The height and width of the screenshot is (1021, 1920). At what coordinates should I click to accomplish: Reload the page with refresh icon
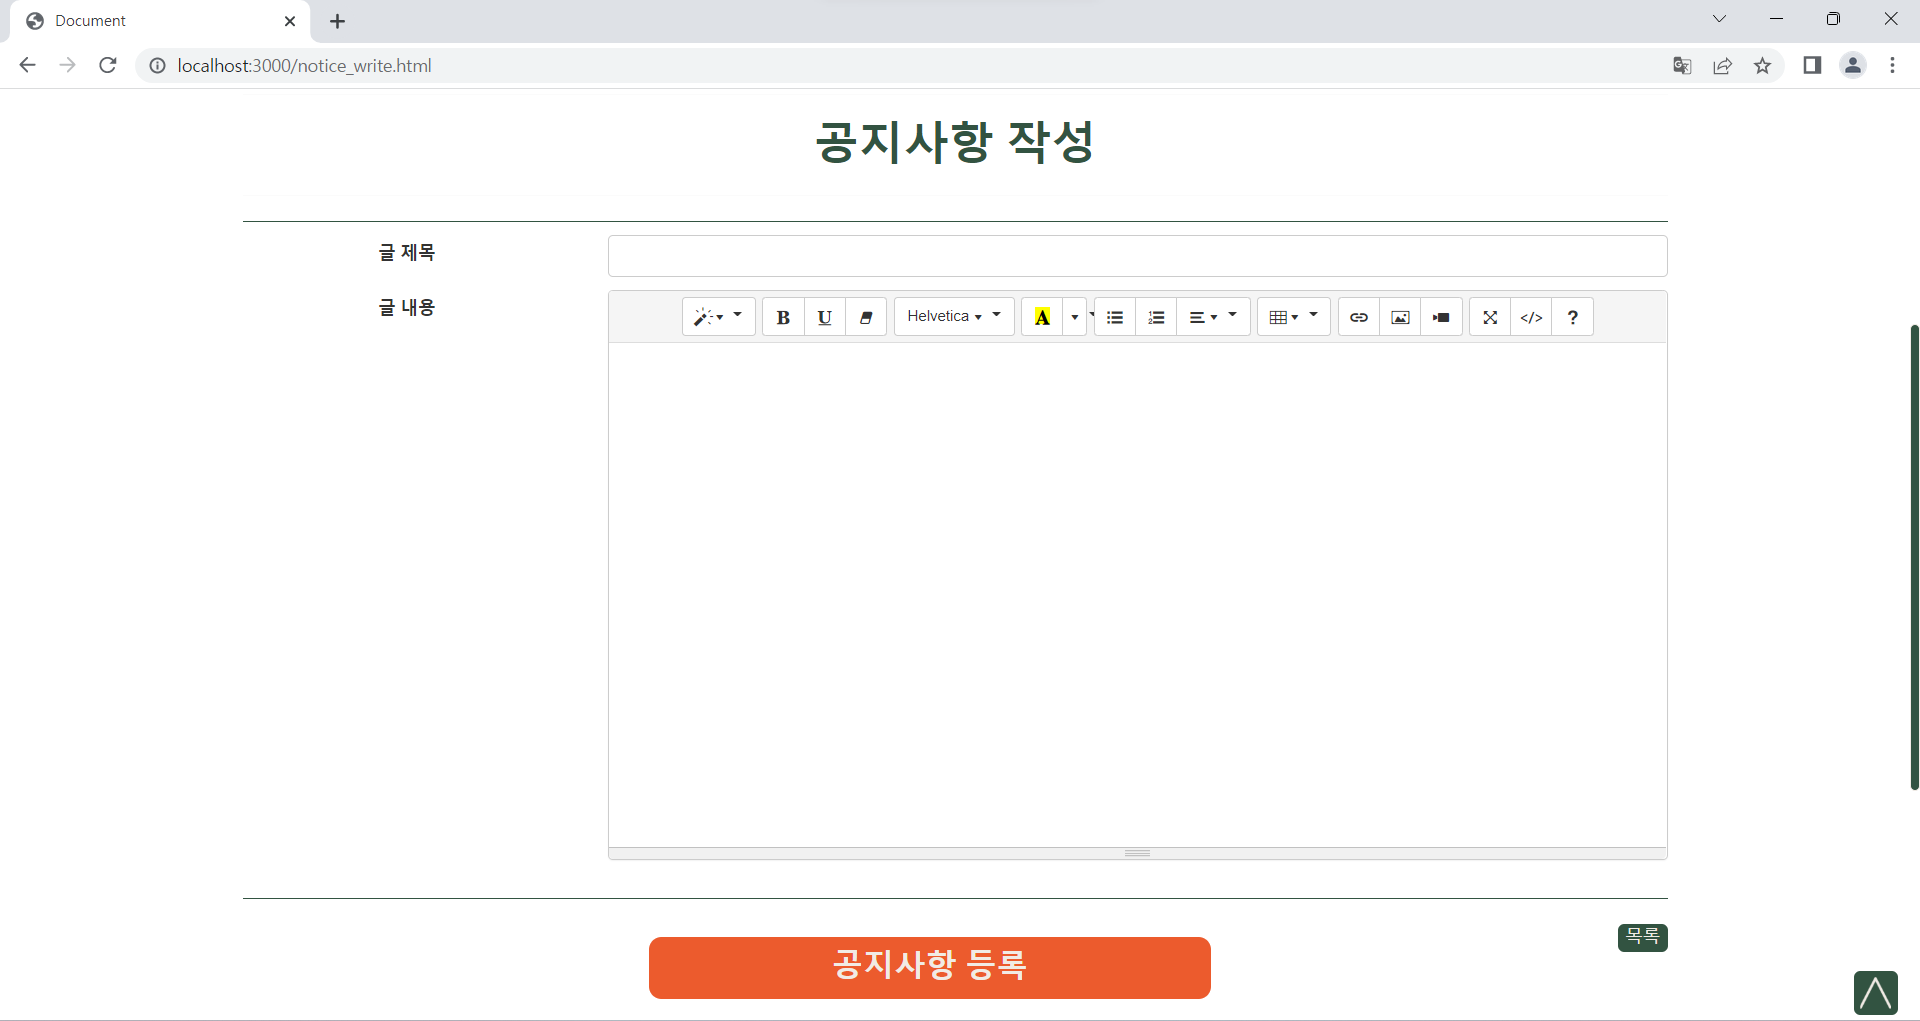pos(108,65)
